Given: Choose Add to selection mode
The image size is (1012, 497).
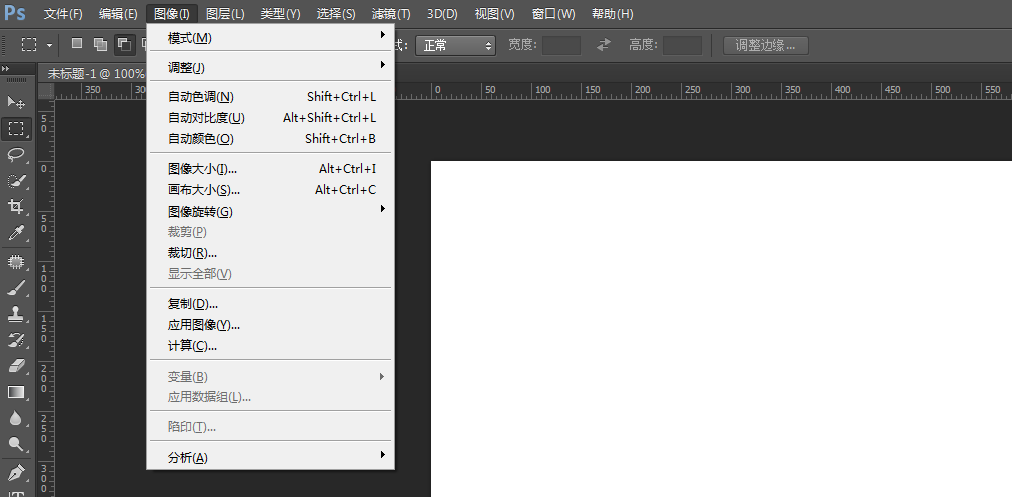Looking at the screenshot, I should [x=100, y=44].
